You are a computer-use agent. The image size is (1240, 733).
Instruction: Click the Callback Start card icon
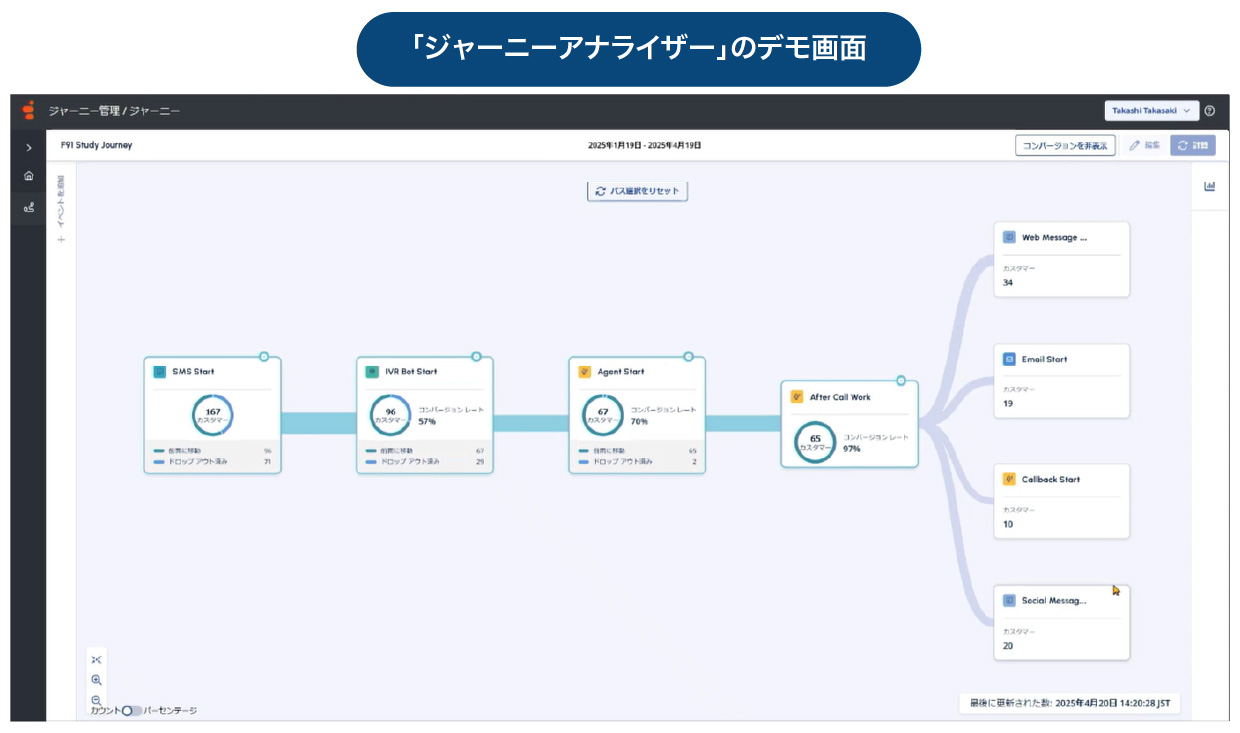coord(1009,480)
